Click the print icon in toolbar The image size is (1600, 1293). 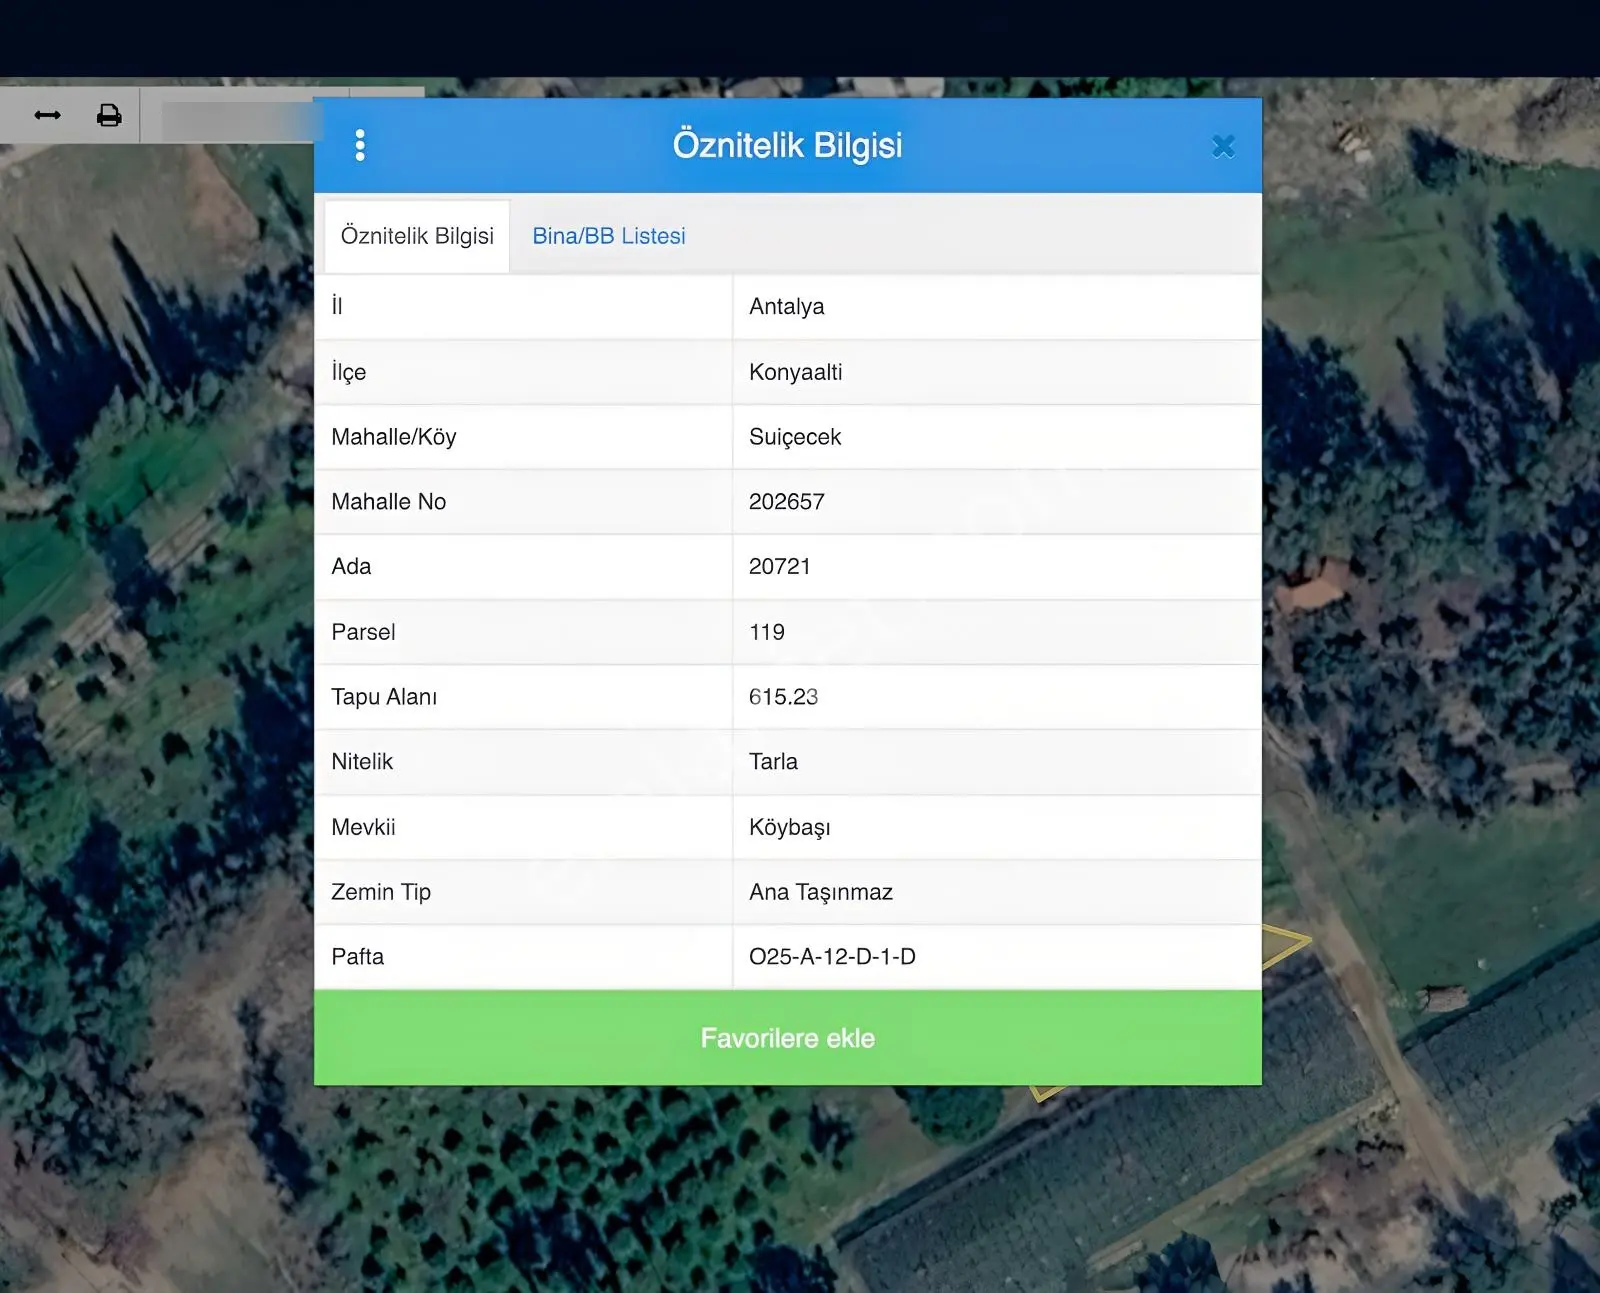click(109, 115)
